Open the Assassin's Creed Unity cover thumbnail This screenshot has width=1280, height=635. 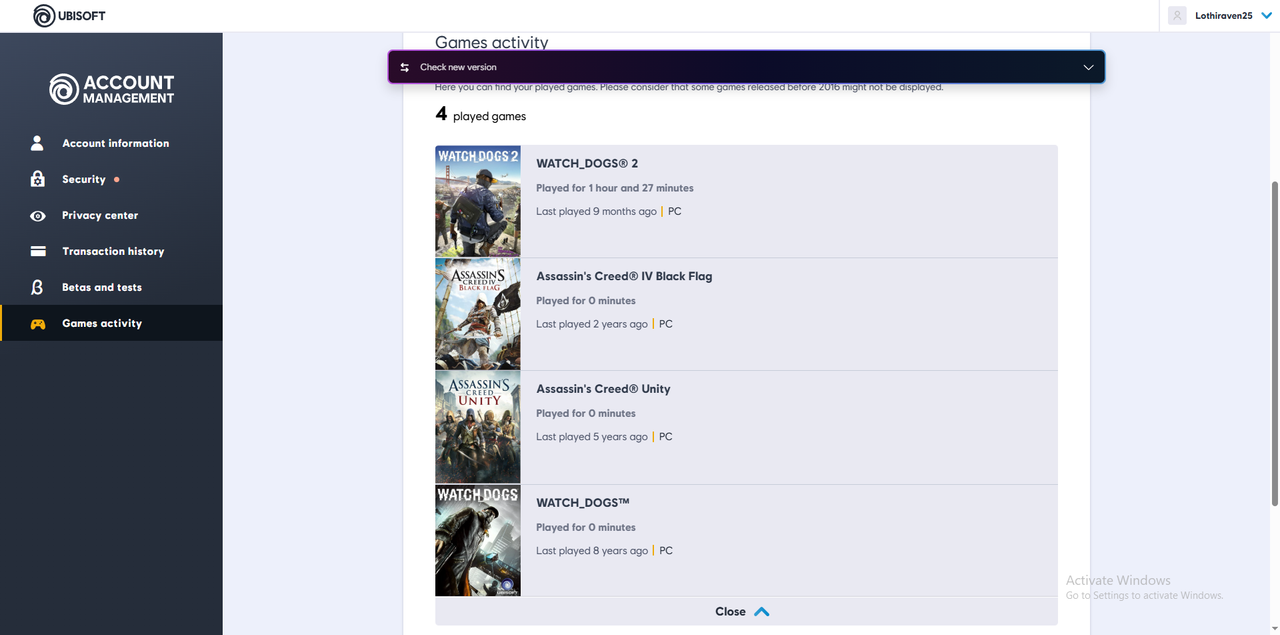click(478, 427)
